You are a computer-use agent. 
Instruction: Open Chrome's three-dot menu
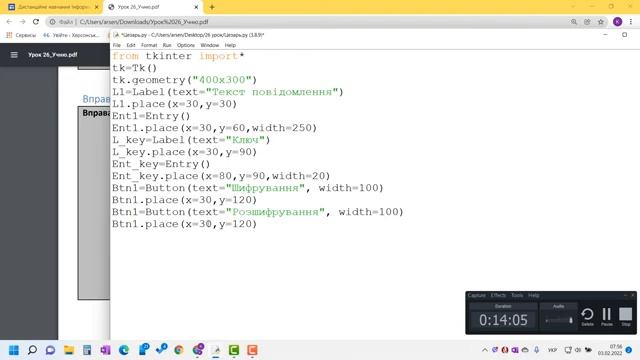pos(631,22)
